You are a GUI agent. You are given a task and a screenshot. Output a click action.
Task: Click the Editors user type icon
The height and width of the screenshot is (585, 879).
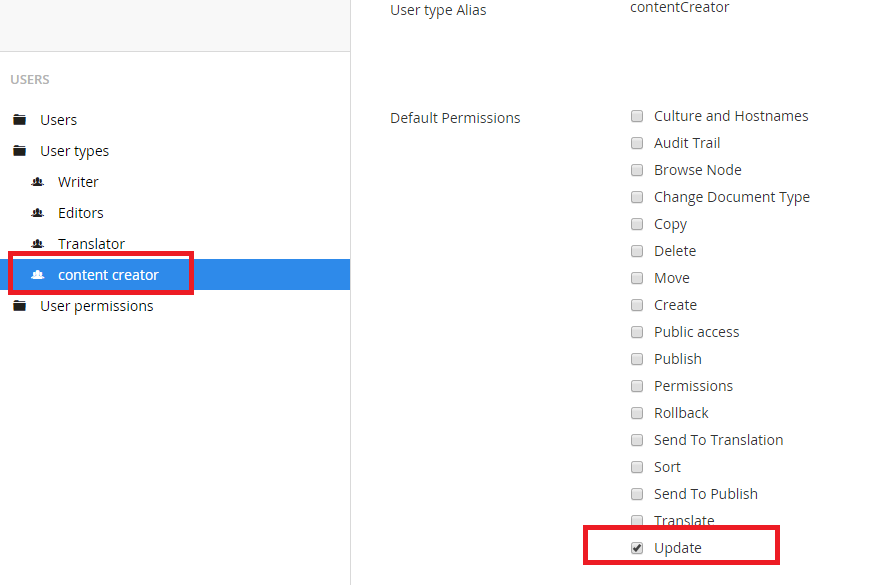[38, 213]
